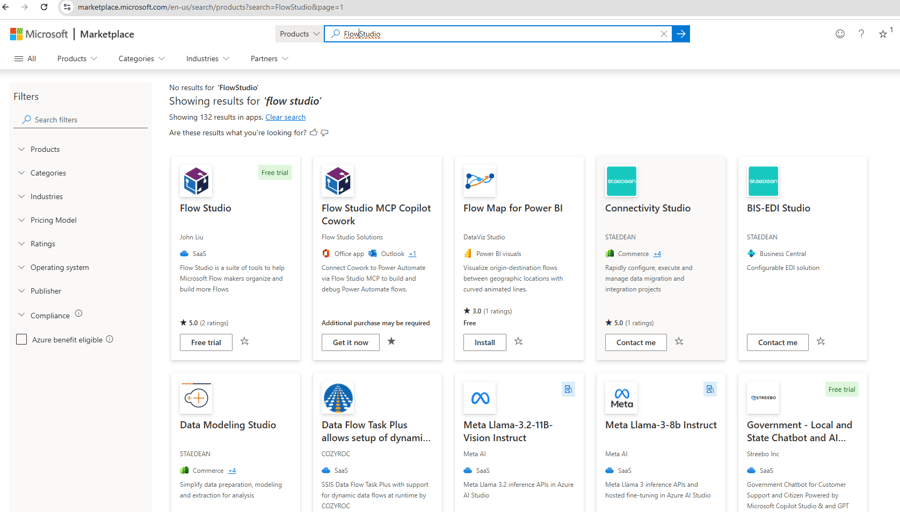This screenshot has height=512, width=900.
Task: Click Get it now button
Action: [x=350, y=342]
